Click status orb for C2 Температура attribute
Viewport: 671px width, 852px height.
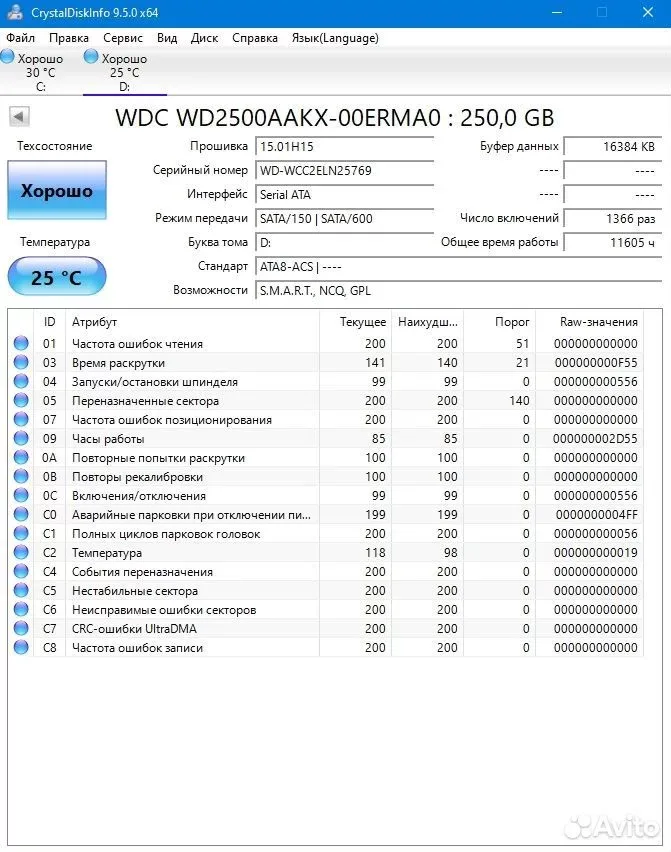click(21, 552)
